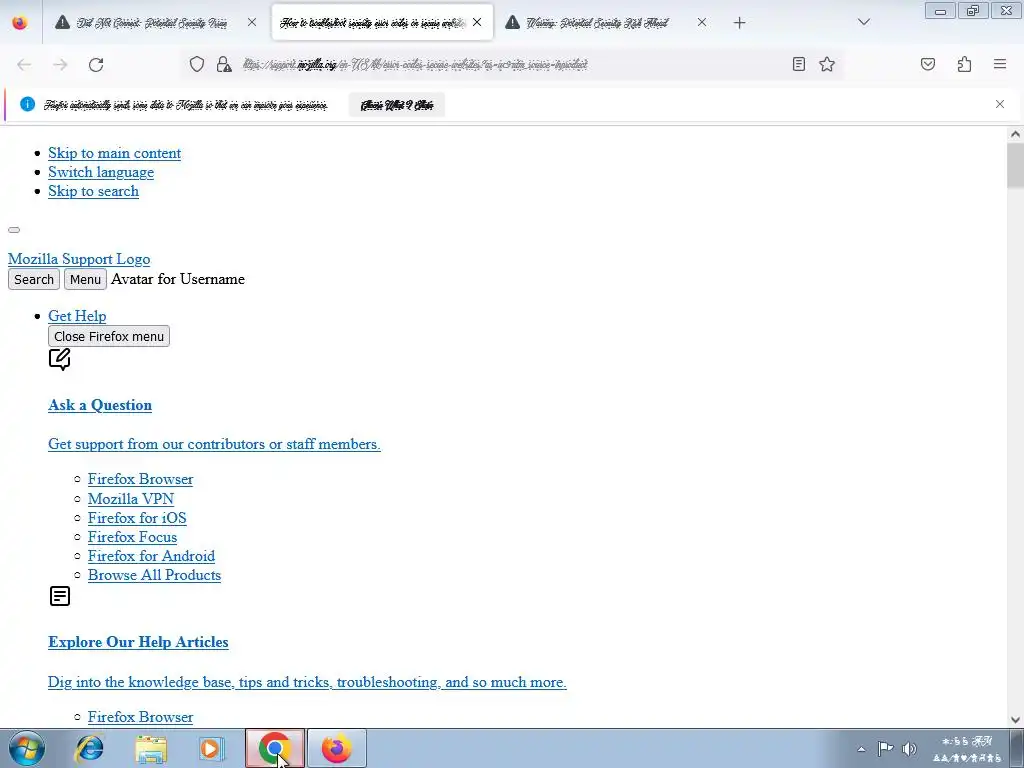This screenshot has width=1024, height=768.
Task: Launch Internet Explorer from taskbar
Action: coord(89,748)
